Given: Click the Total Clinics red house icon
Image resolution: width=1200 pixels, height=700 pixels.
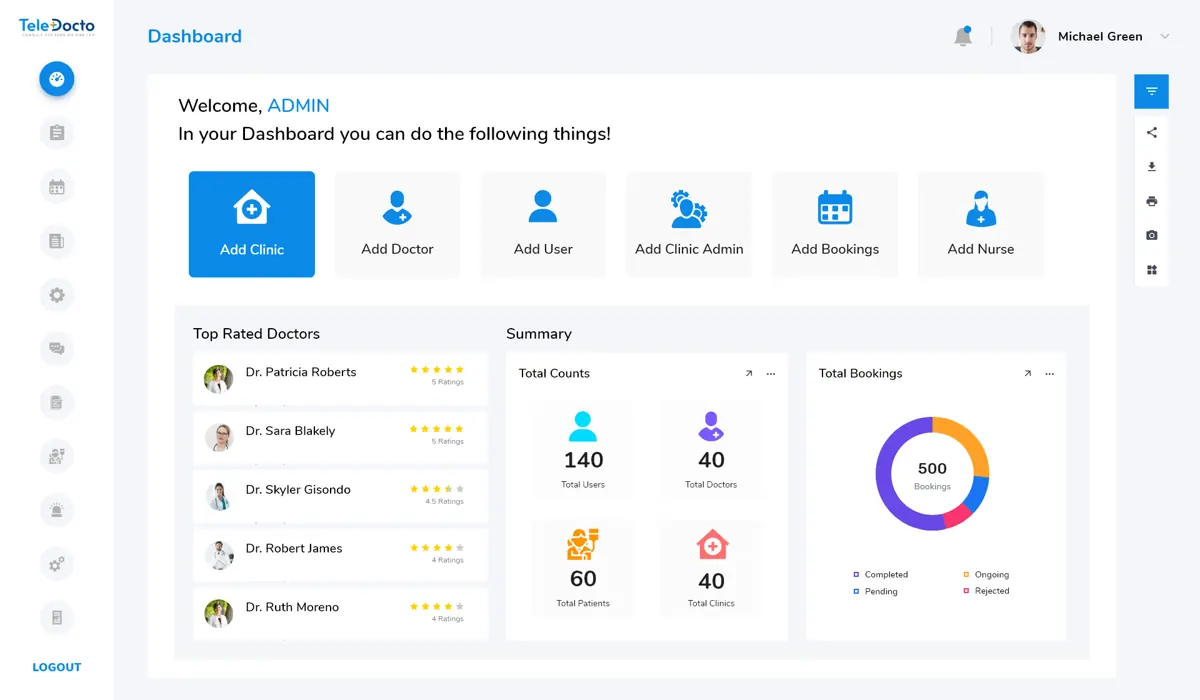Looking at the screenshot, I should pos(711,545).
